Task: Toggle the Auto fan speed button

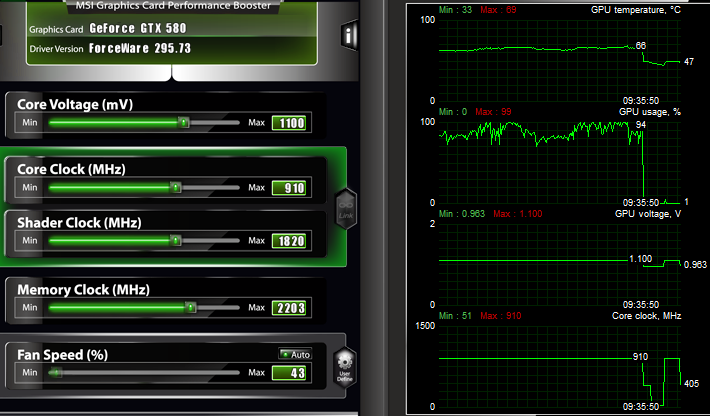Action: [x=296, y=354]
